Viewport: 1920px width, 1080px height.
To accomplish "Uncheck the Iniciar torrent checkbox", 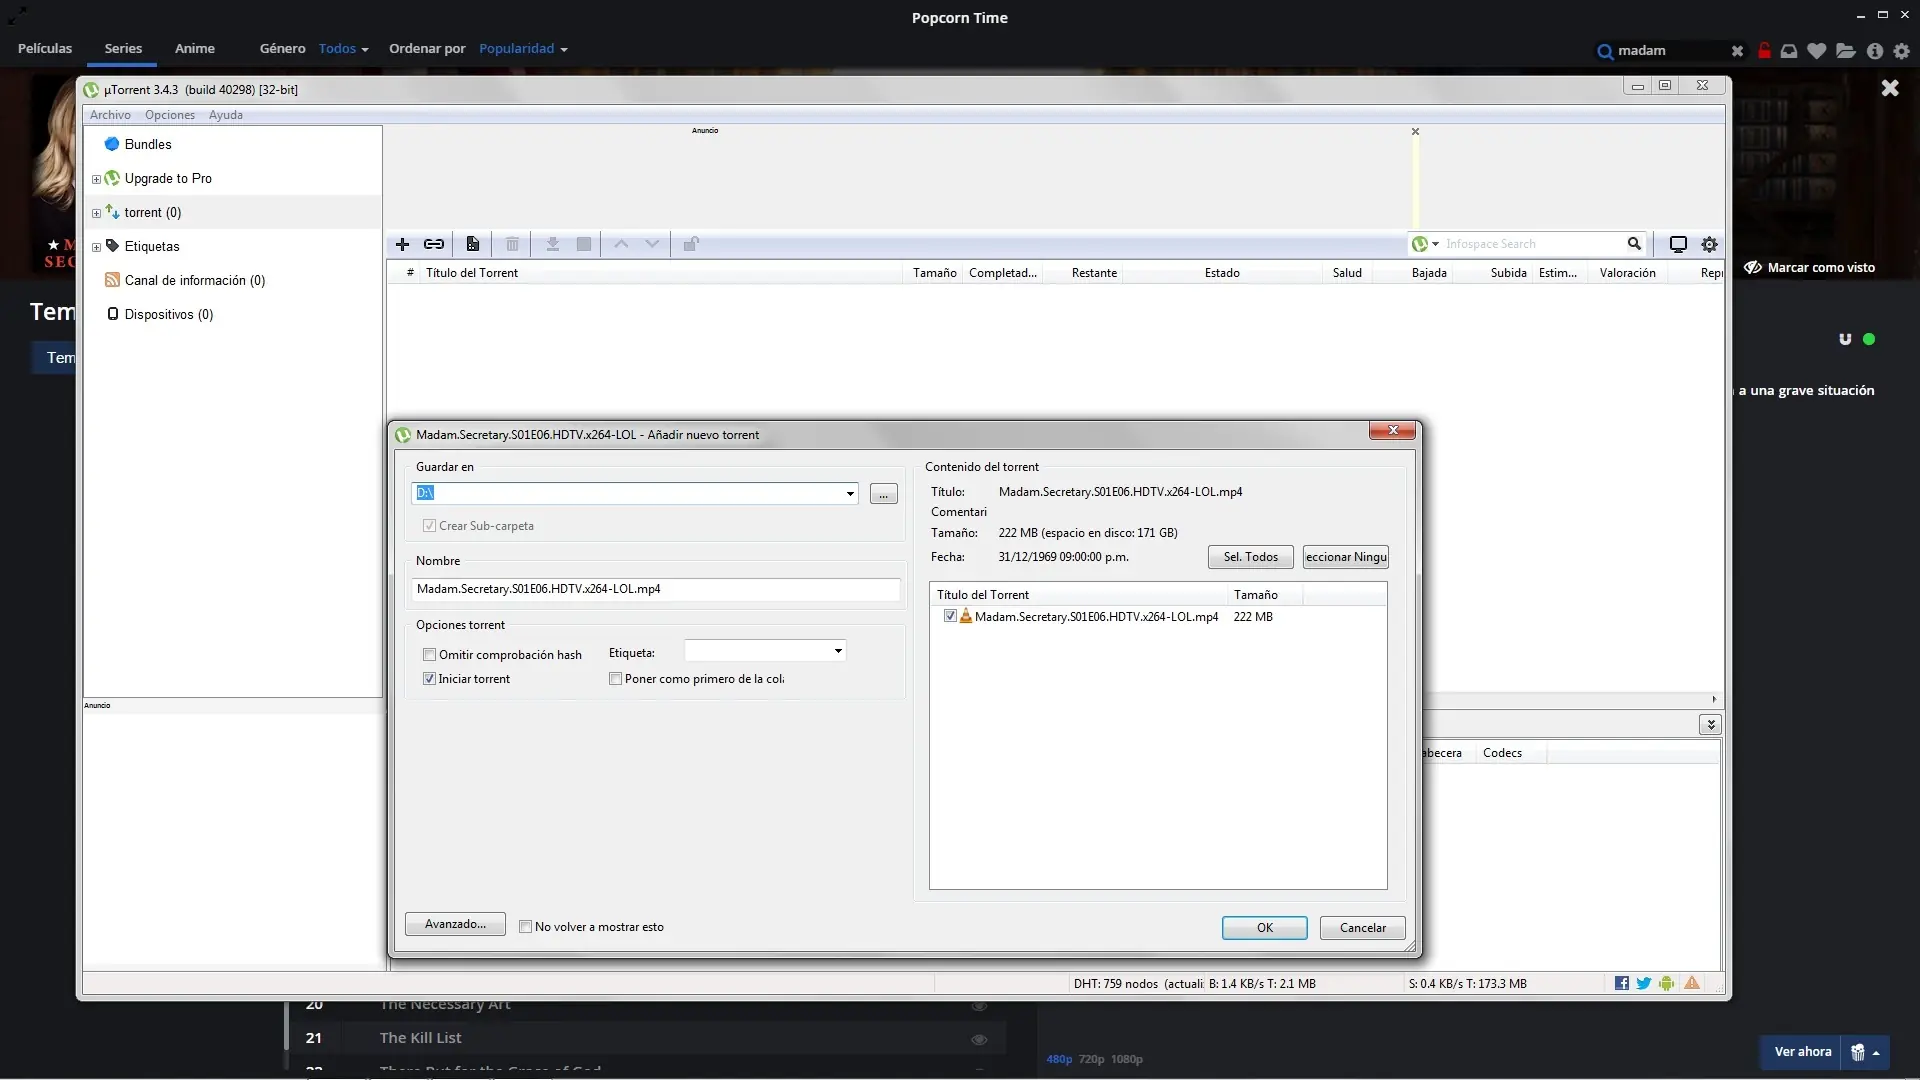I will pos(429,679).
